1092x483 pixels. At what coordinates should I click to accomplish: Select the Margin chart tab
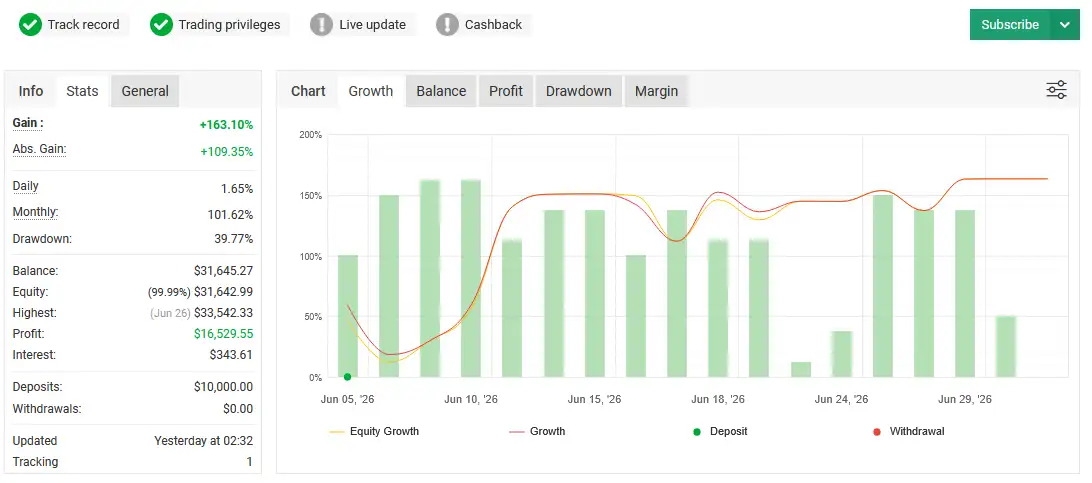(656, 91)
